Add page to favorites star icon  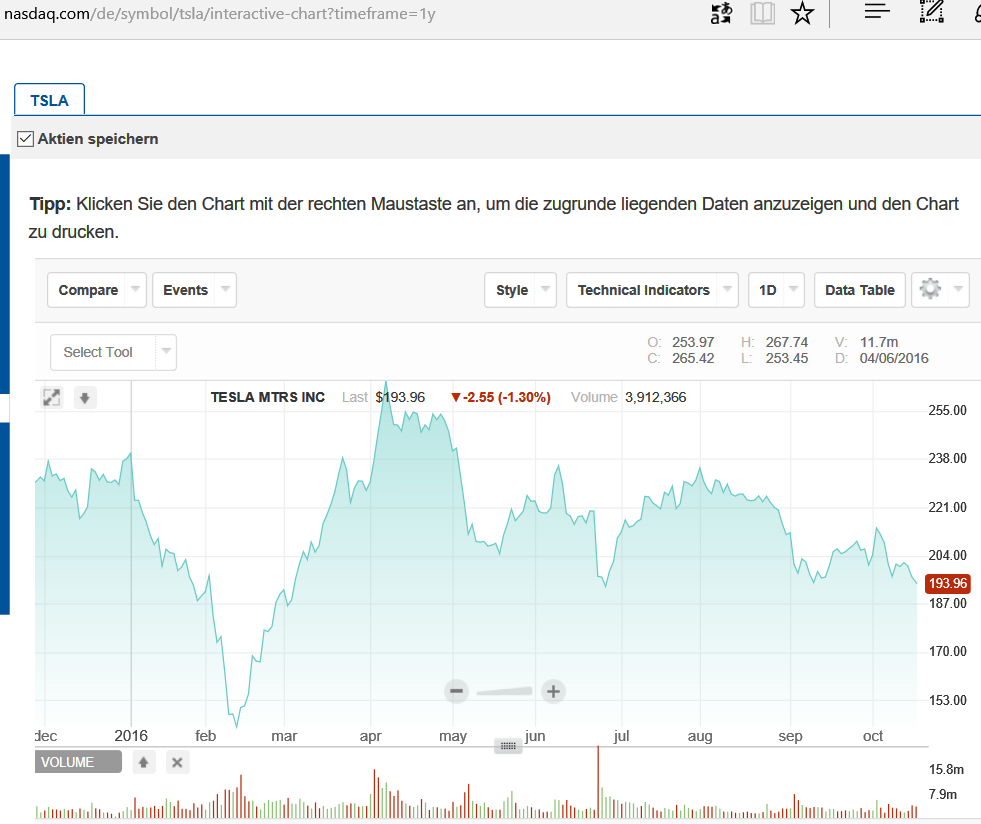[x=802, y=13]
